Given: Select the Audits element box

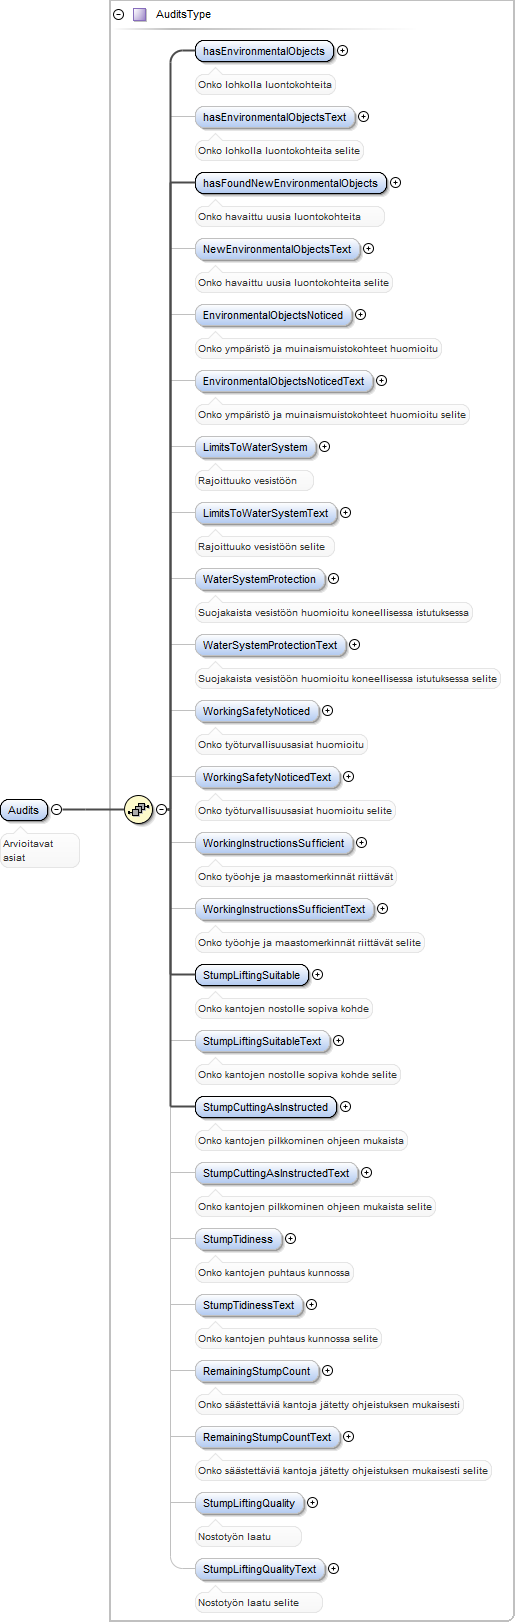Looking at the screenshot, I should point(24,810).
